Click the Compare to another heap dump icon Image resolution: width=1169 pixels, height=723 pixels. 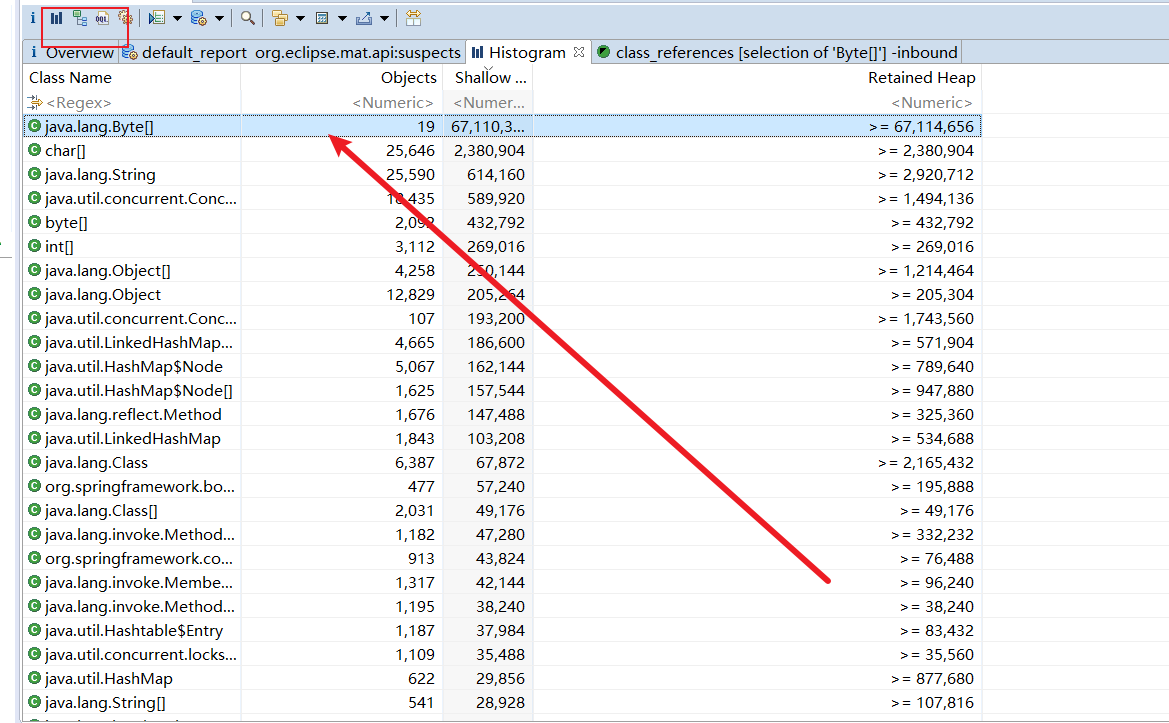[413, 18]
